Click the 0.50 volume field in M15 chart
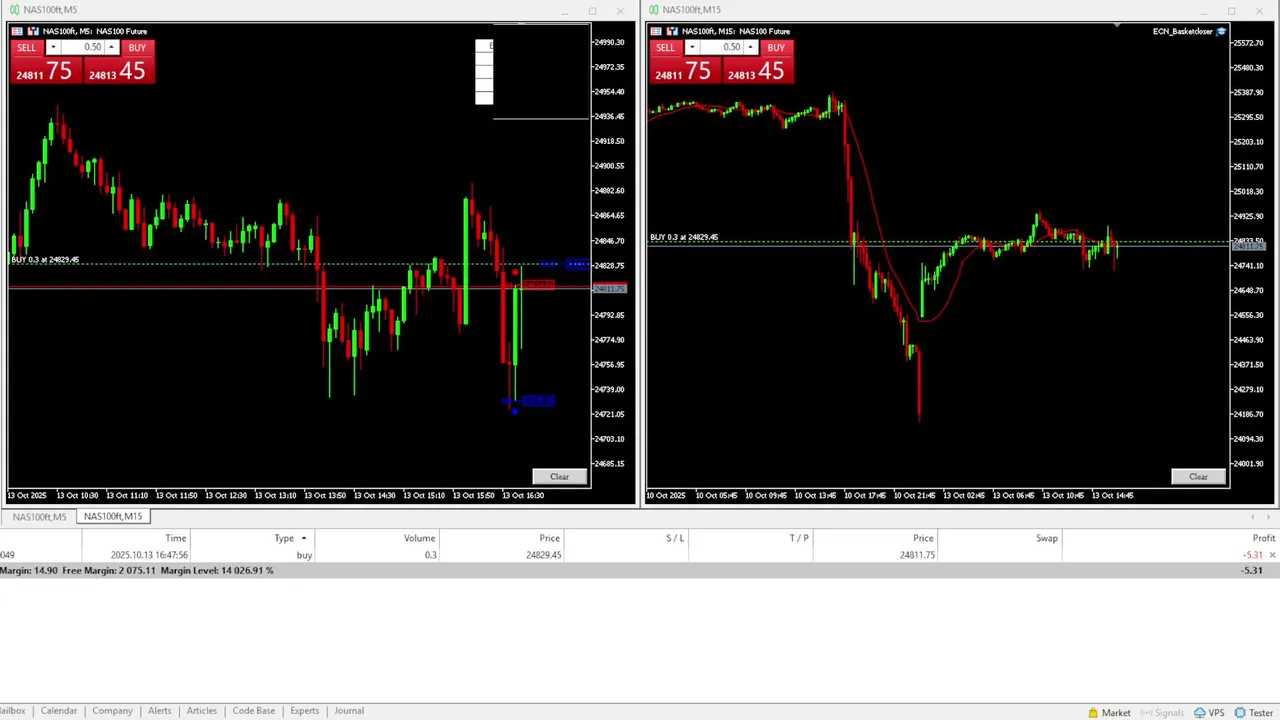 tap(721, 47)
